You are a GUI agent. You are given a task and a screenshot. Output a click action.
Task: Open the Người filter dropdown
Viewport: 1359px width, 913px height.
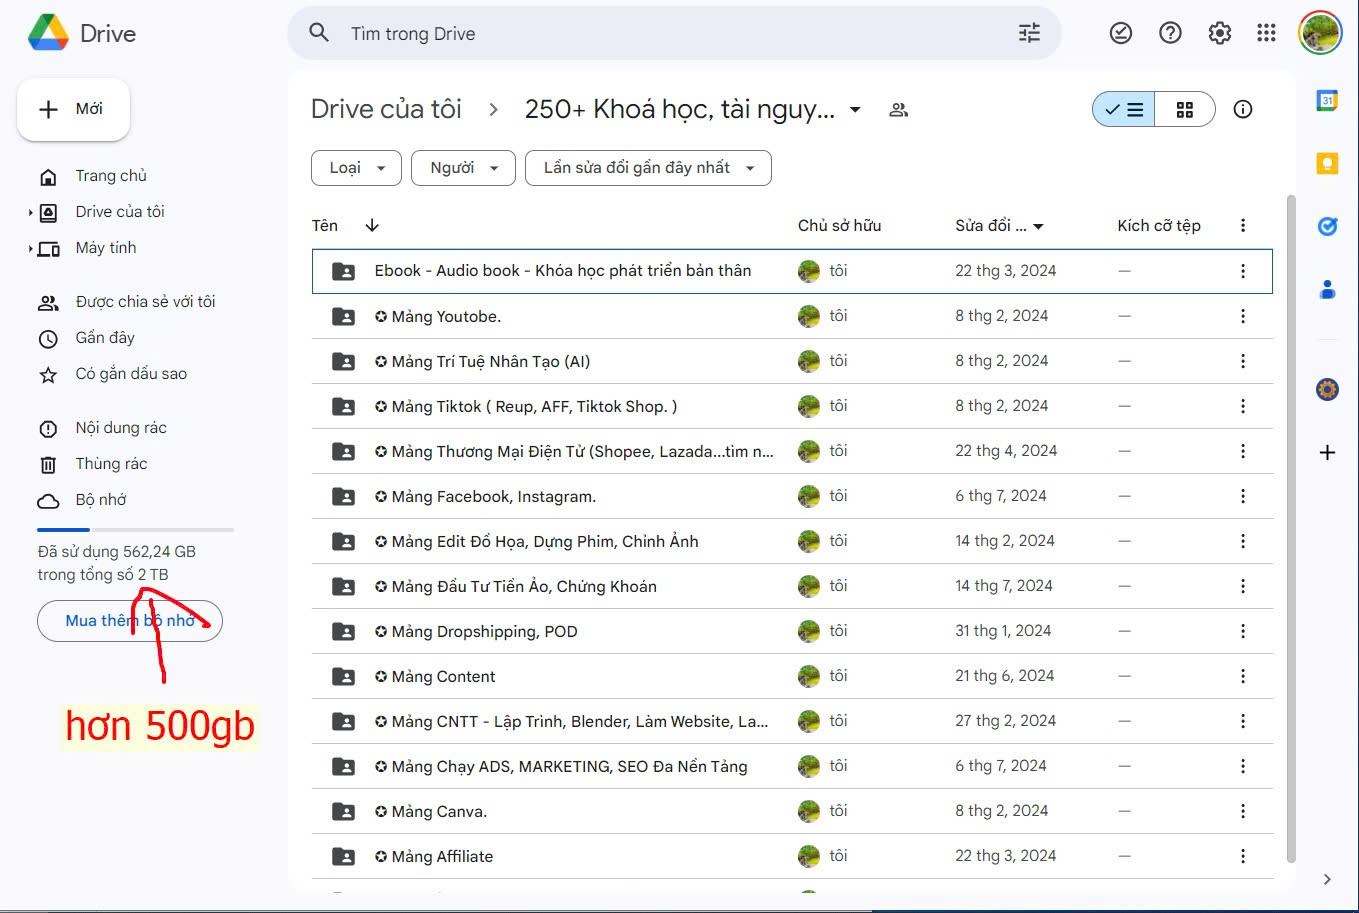(x=463, y=168)
